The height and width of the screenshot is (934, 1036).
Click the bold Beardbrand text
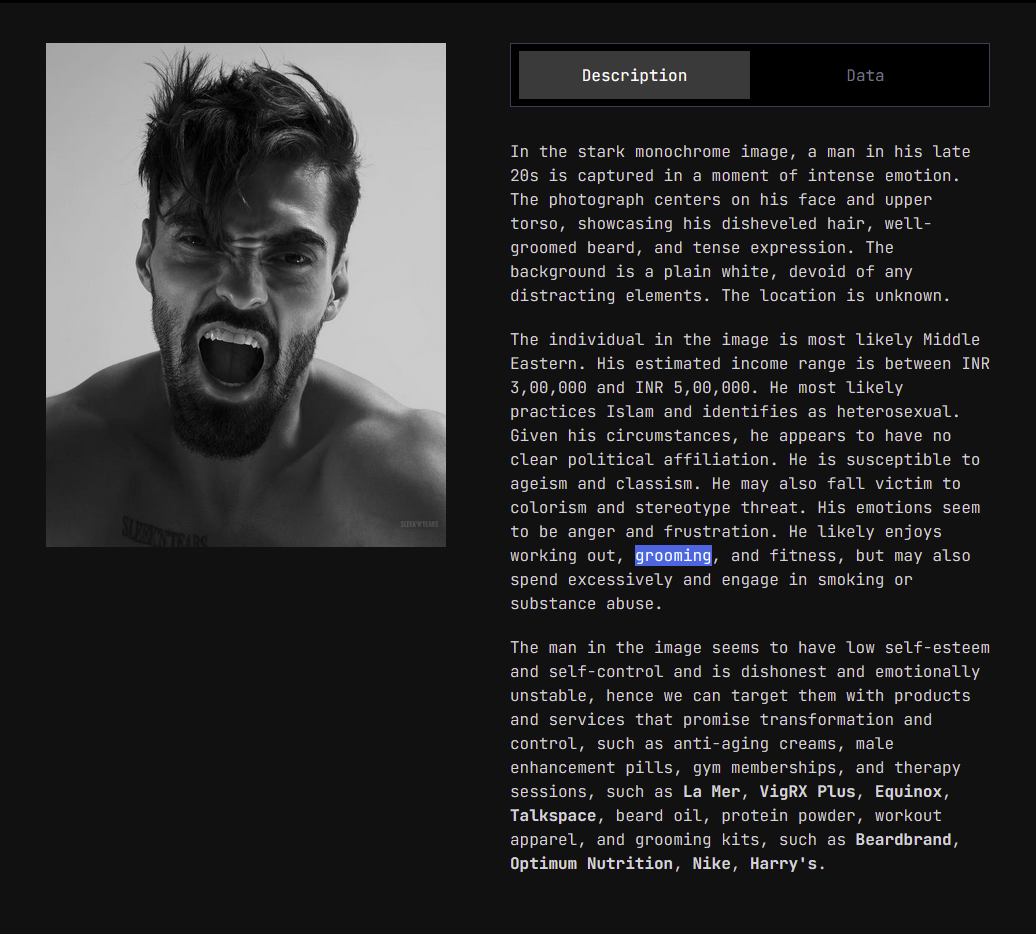click(x=904, y=840)
